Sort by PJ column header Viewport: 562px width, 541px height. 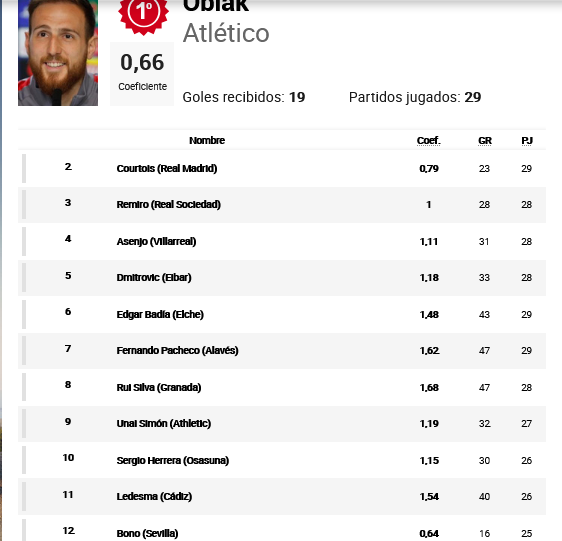coord(527,141)
